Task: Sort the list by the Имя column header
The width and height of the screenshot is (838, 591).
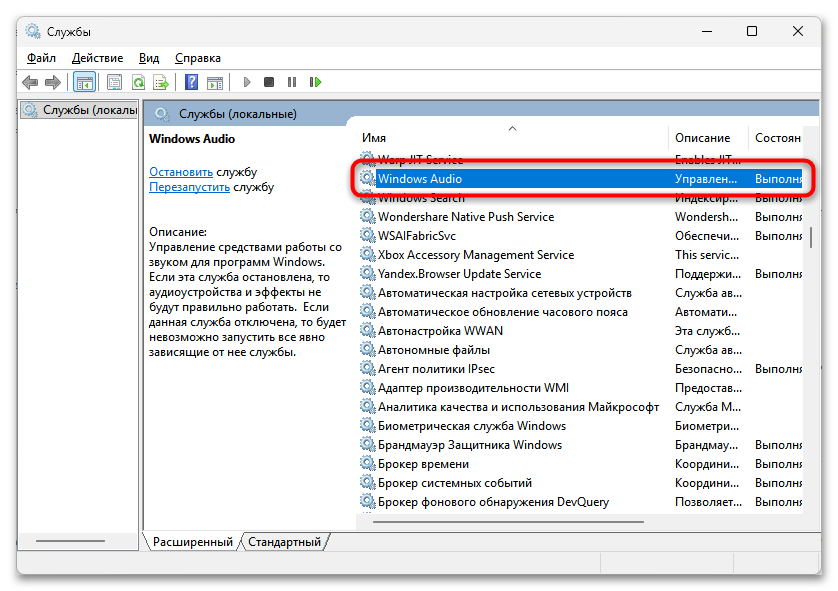Action: click(x=510, y=138)
